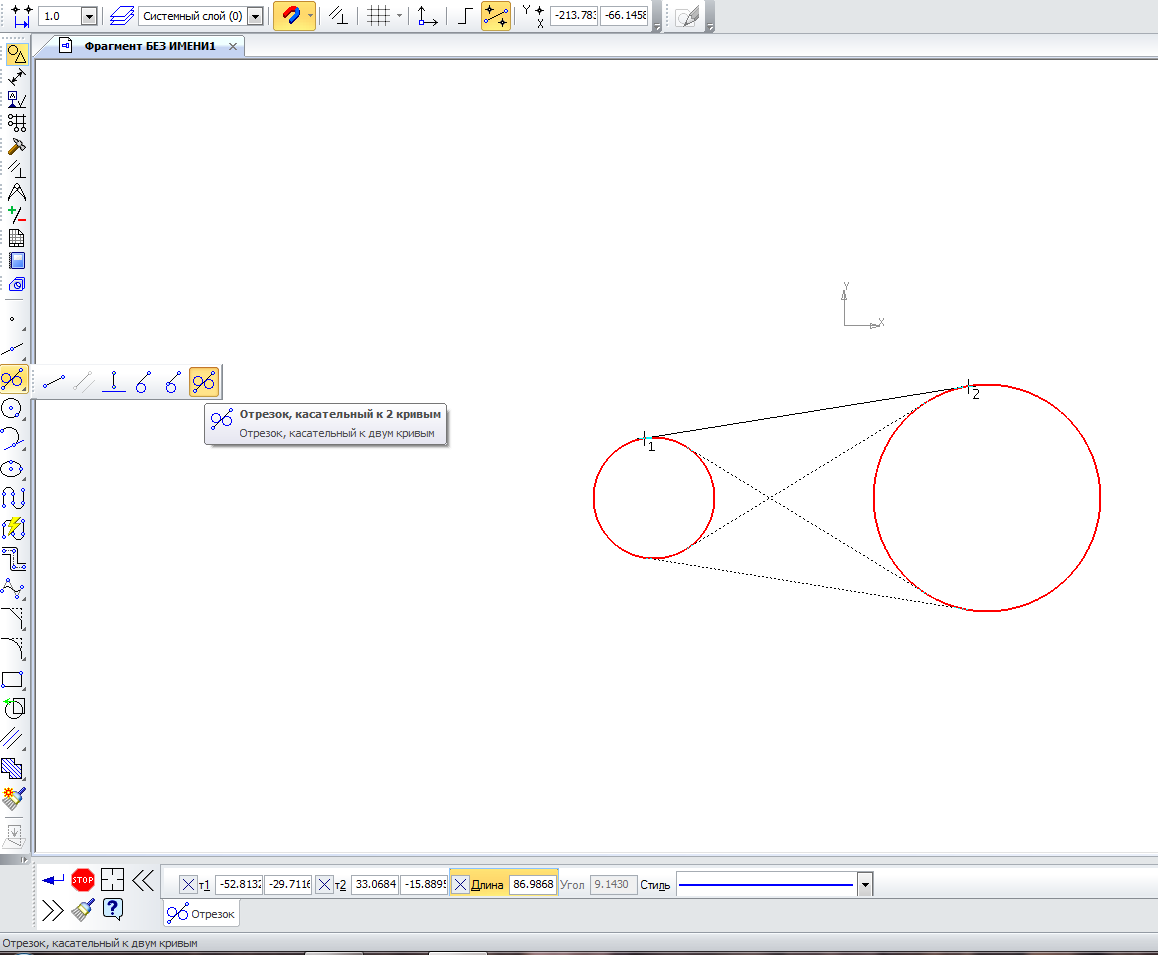
Task: Toggle the parallel/perpendicular lines mode icon
Action: click(338, 16)
